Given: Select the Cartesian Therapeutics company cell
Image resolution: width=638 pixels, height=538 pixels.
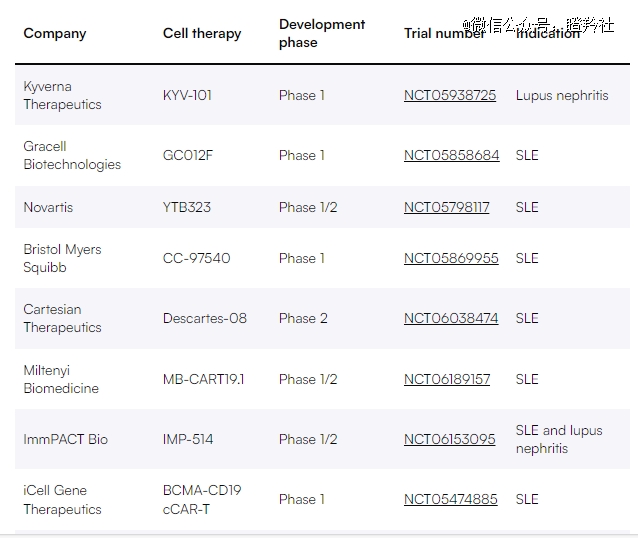Looking at the screenshot, I should click(62, 318).
